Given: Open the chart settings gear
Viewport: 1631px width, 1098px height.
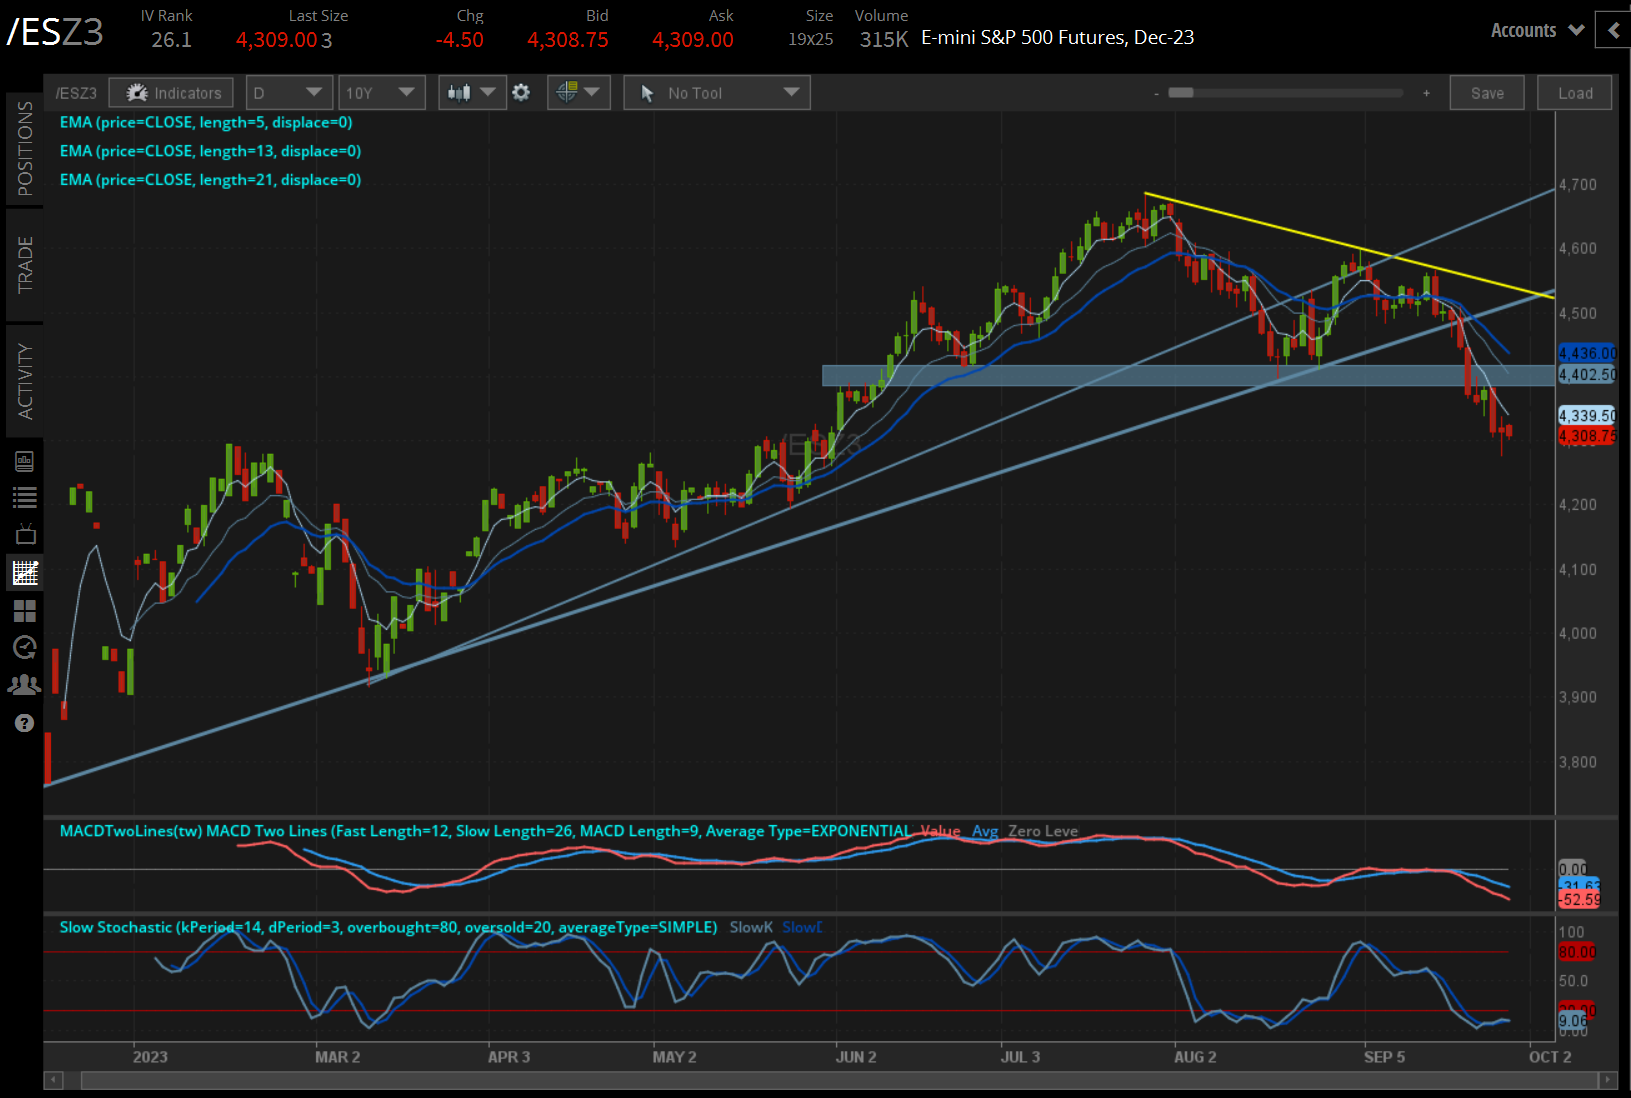Looking at the screenshot, I should (x=521, y=92).
